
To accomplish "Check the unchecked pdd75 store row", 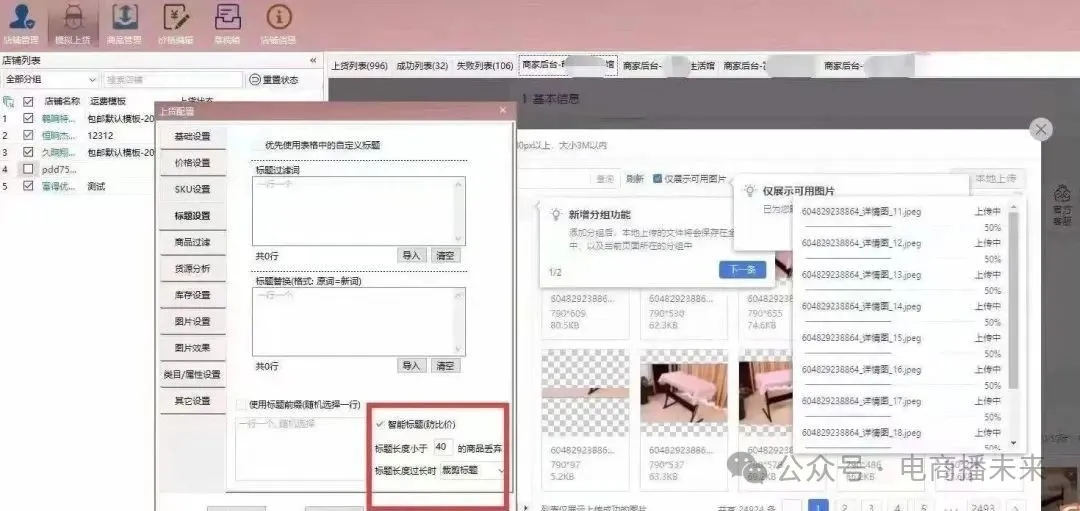I will click(28, 169).
